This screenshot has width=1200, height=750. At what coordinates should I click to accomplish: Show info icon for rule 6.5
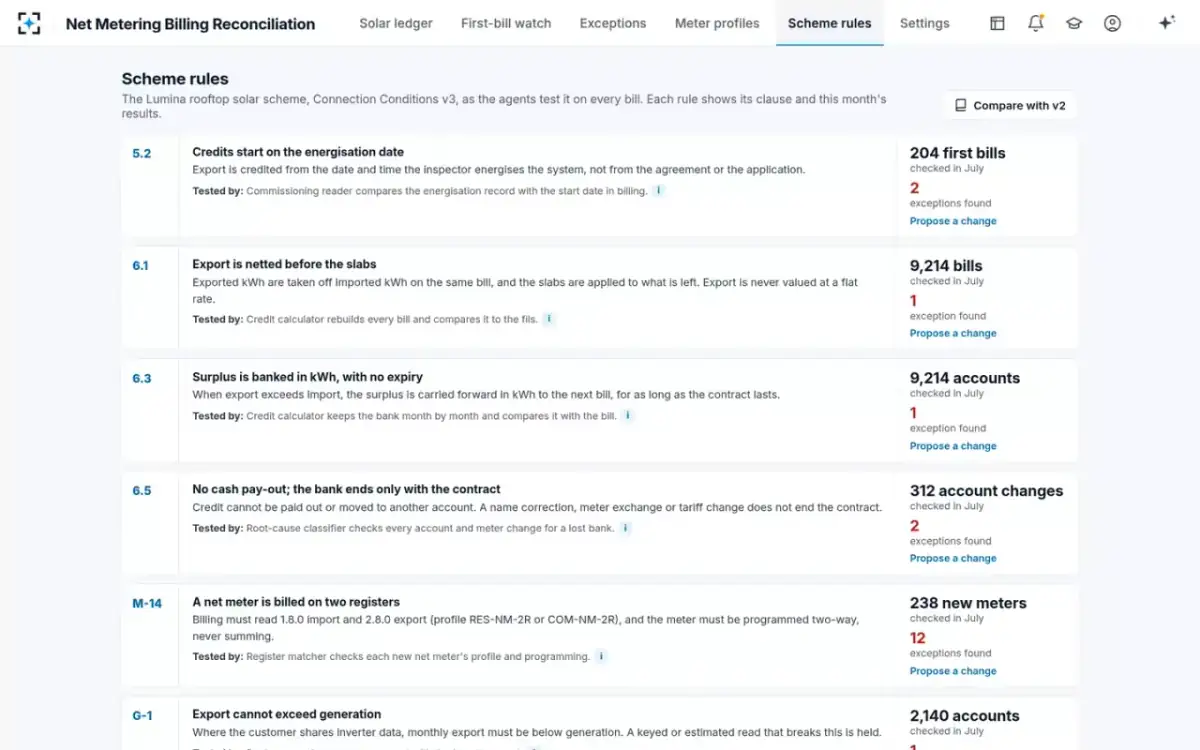pos(626,528)
